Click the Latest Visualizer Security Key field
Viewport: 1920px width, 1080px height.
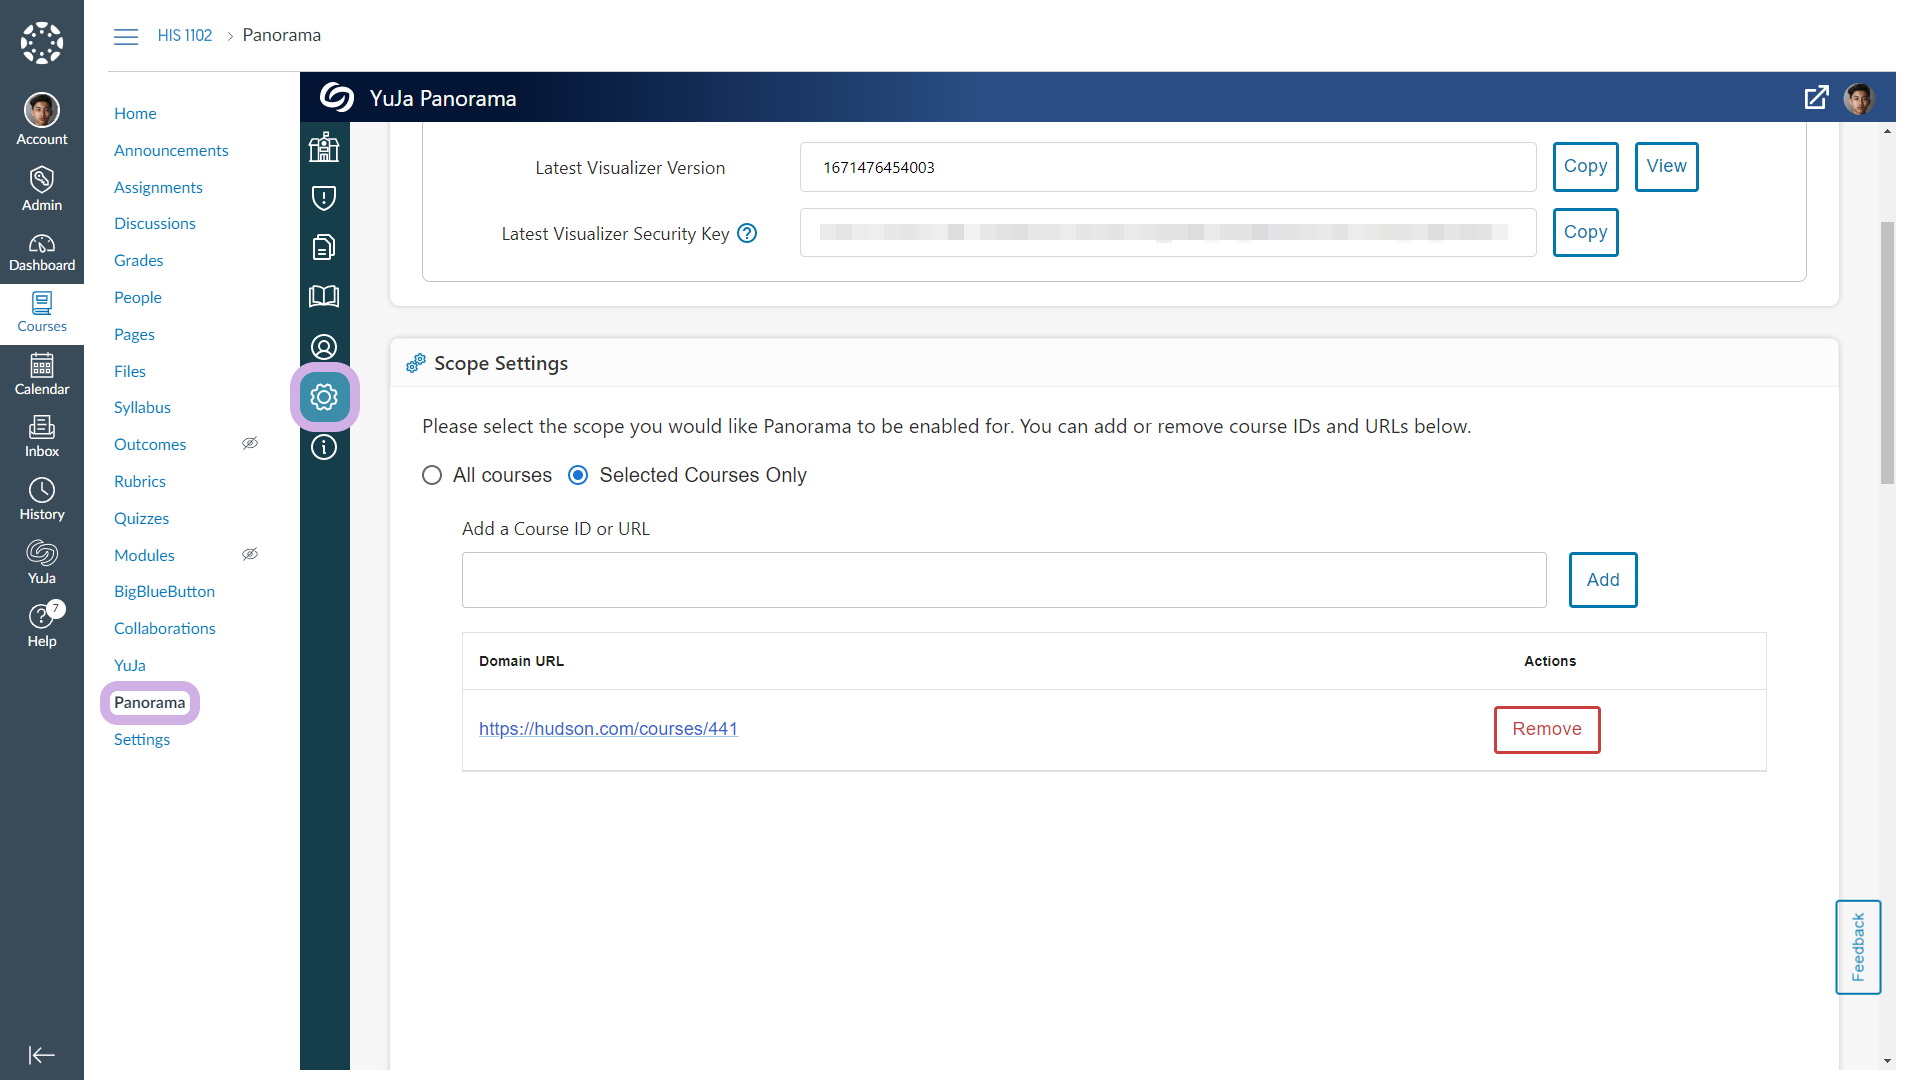(x=1168, y=233)
